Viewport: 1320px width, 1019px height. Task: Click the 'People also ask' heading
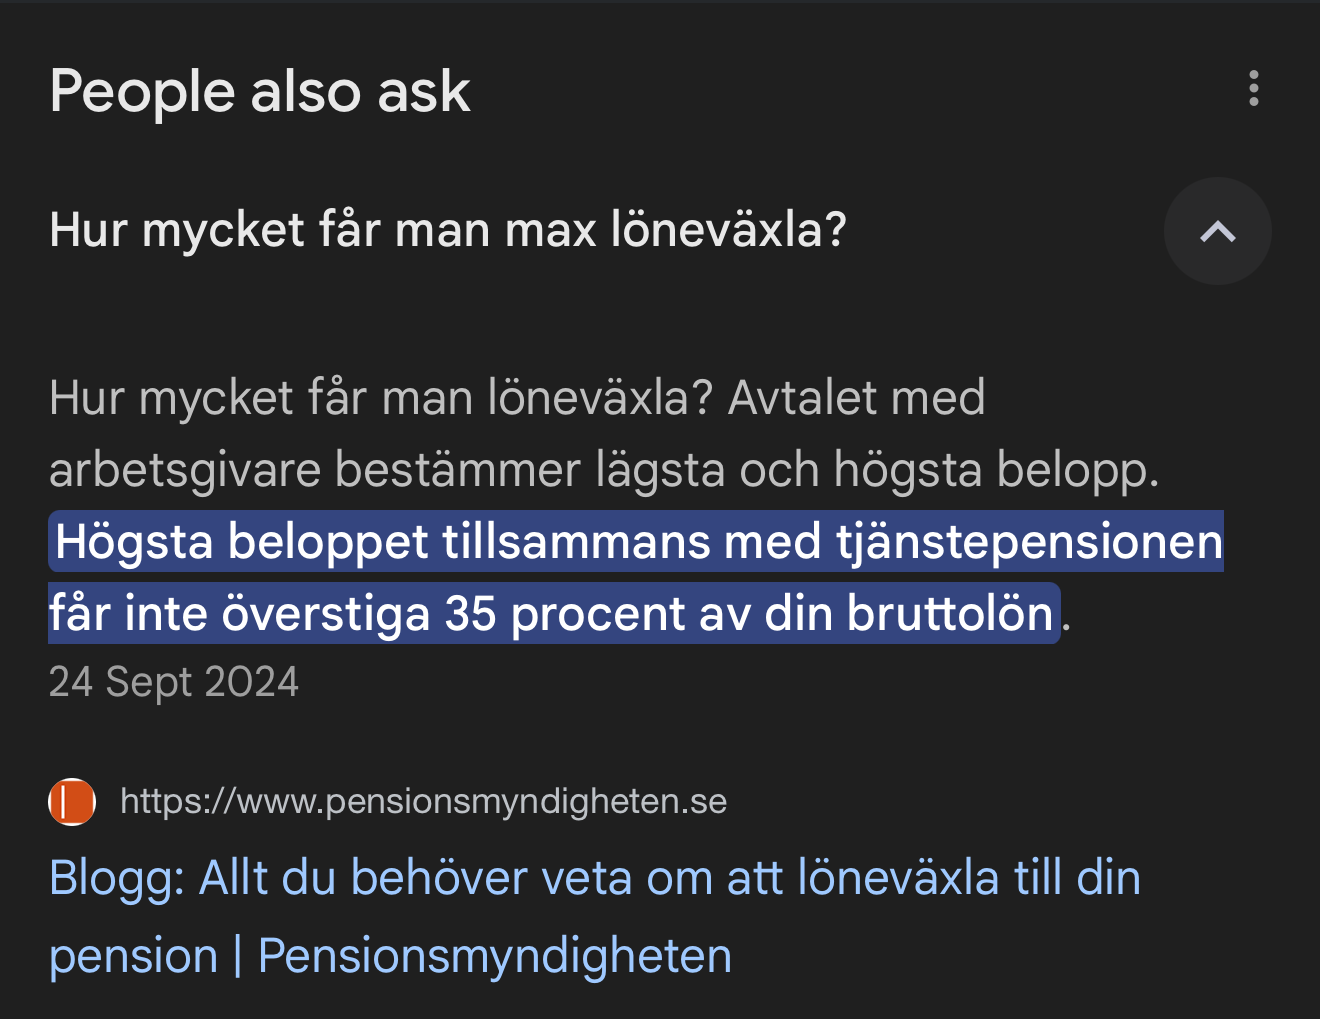260,92
